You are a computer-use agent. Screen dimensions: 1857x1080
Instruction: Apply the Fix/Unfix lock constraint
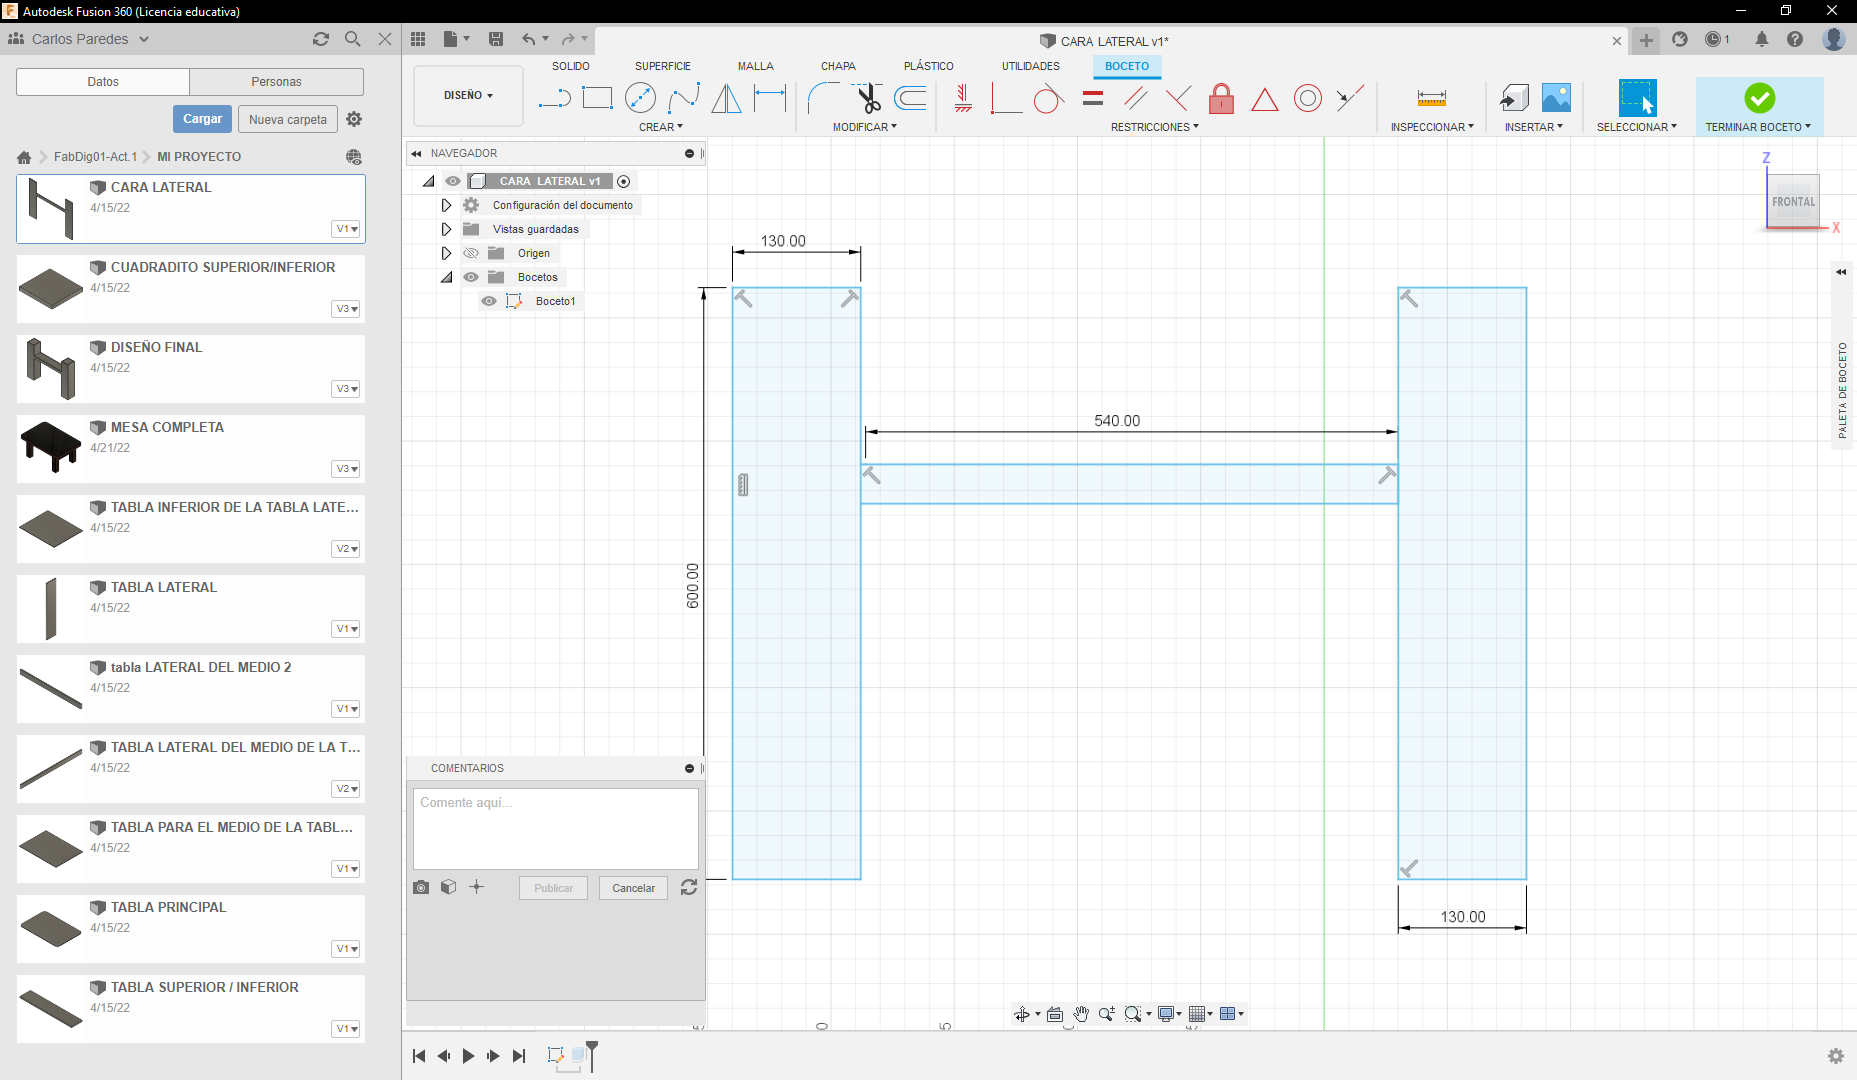tap(1221, 98)
